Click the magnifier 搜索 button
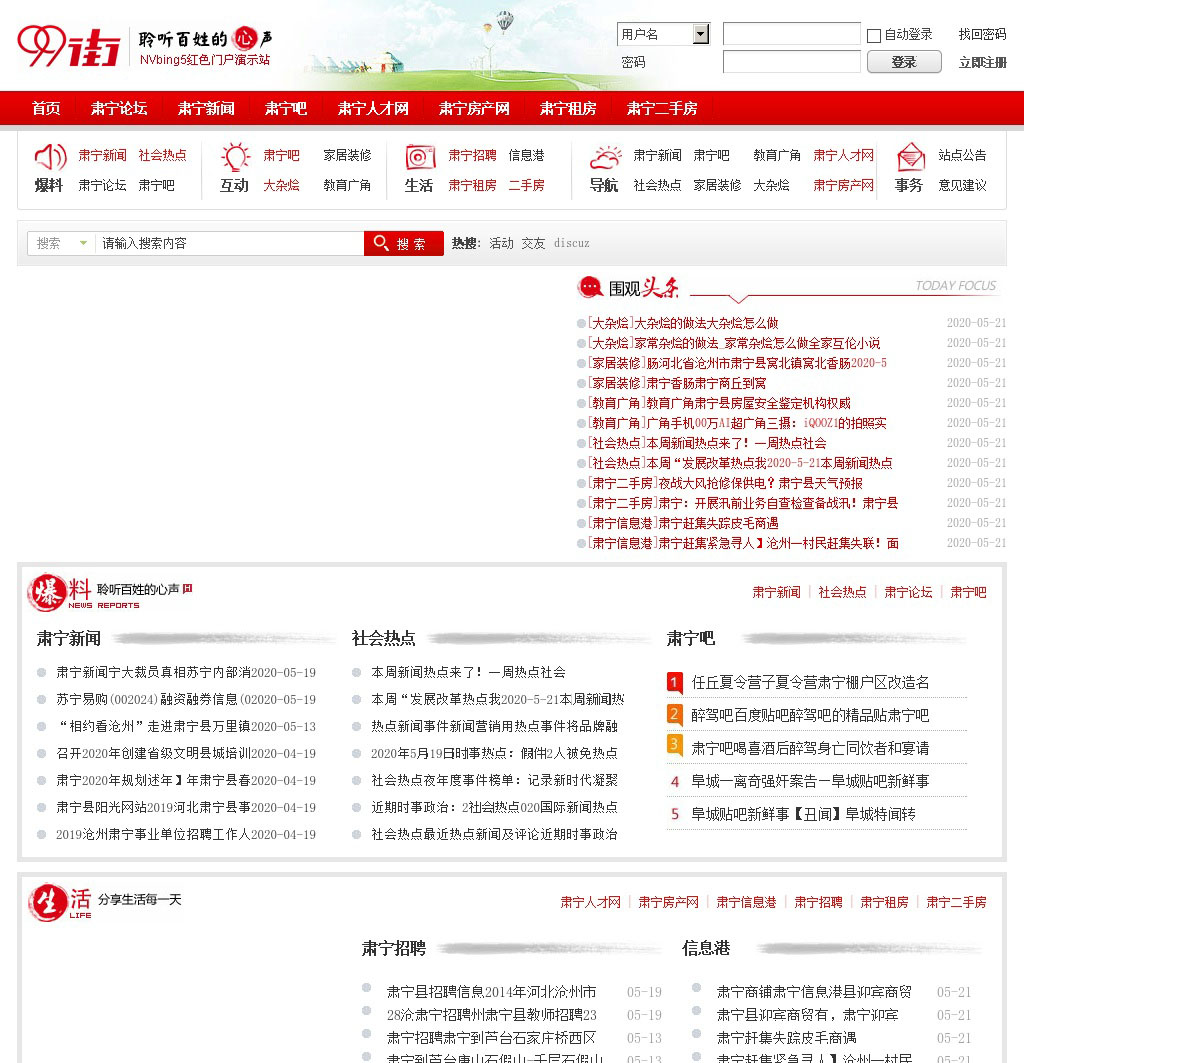Viewport: 1200px width, 1063px height. [x=404, y=243]
